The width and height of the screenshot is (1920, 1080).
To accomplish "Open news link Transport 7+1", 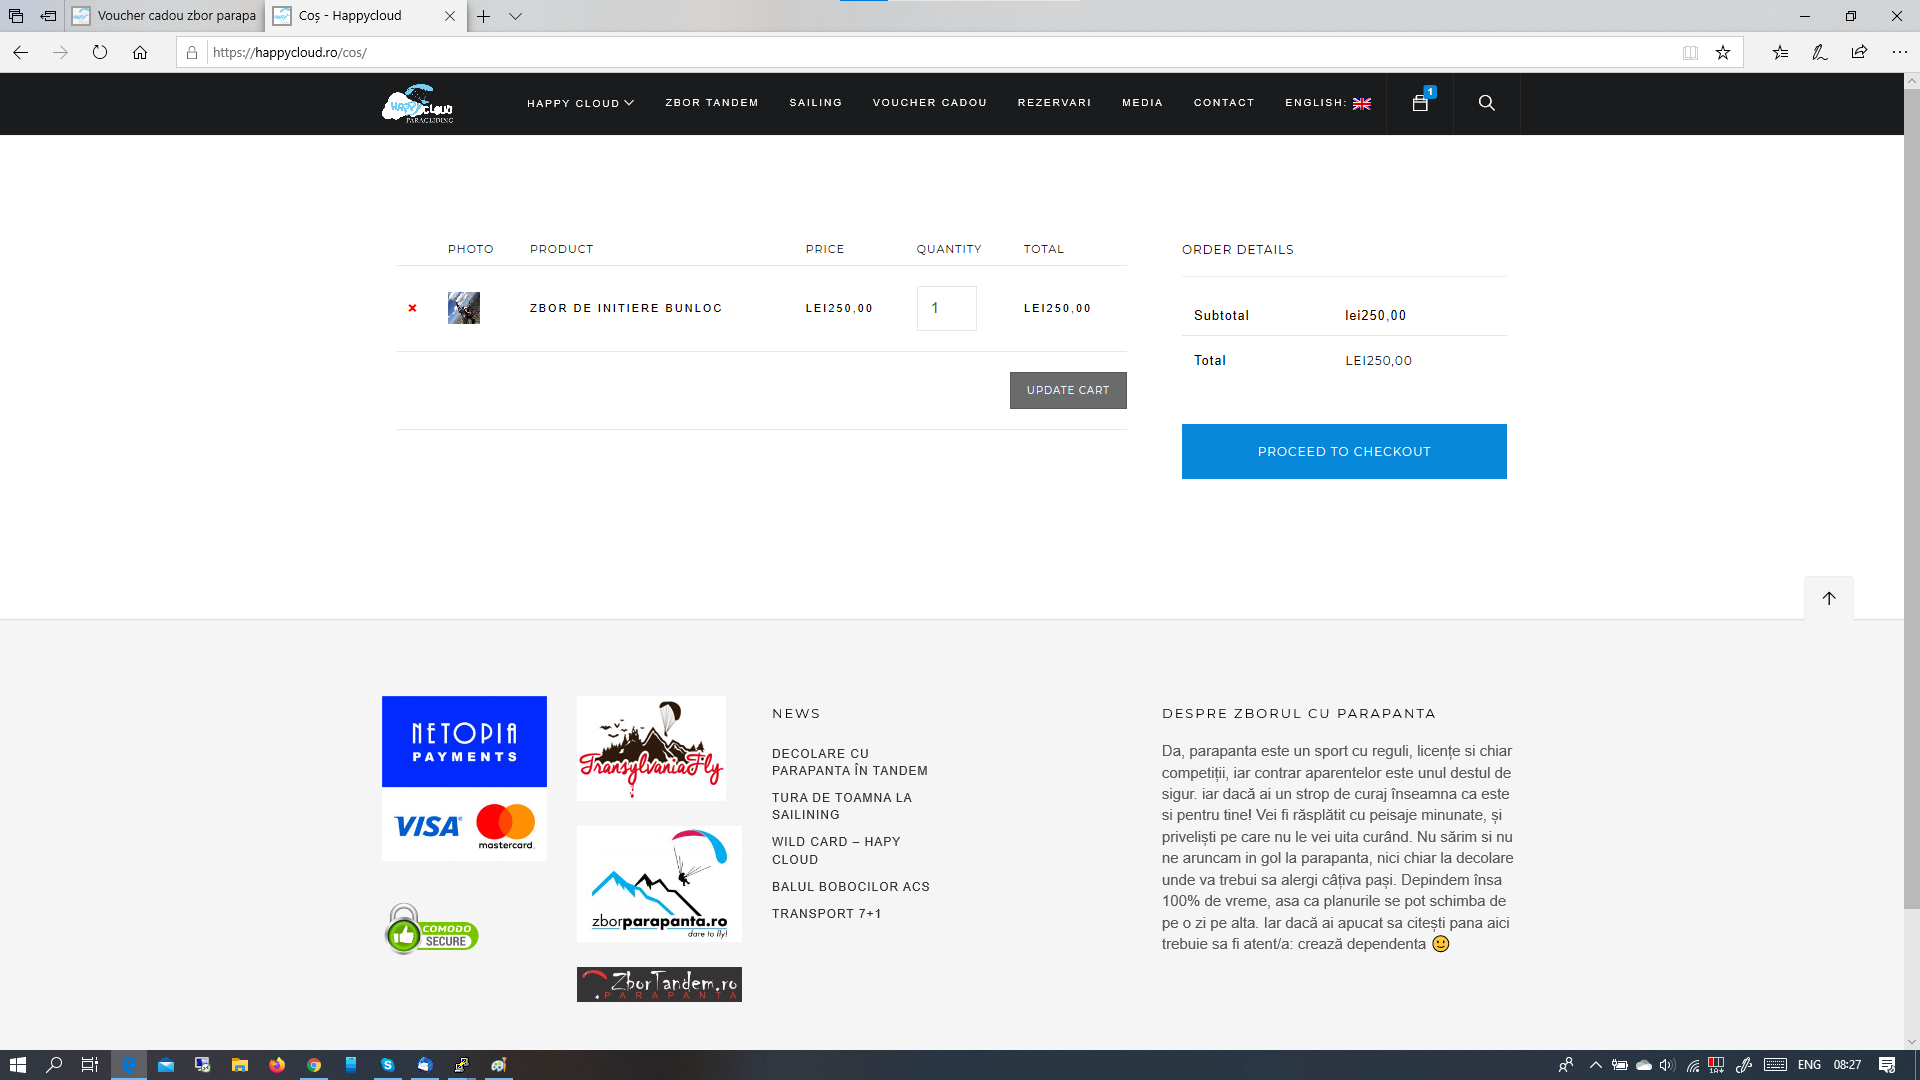I will [826, 914].
